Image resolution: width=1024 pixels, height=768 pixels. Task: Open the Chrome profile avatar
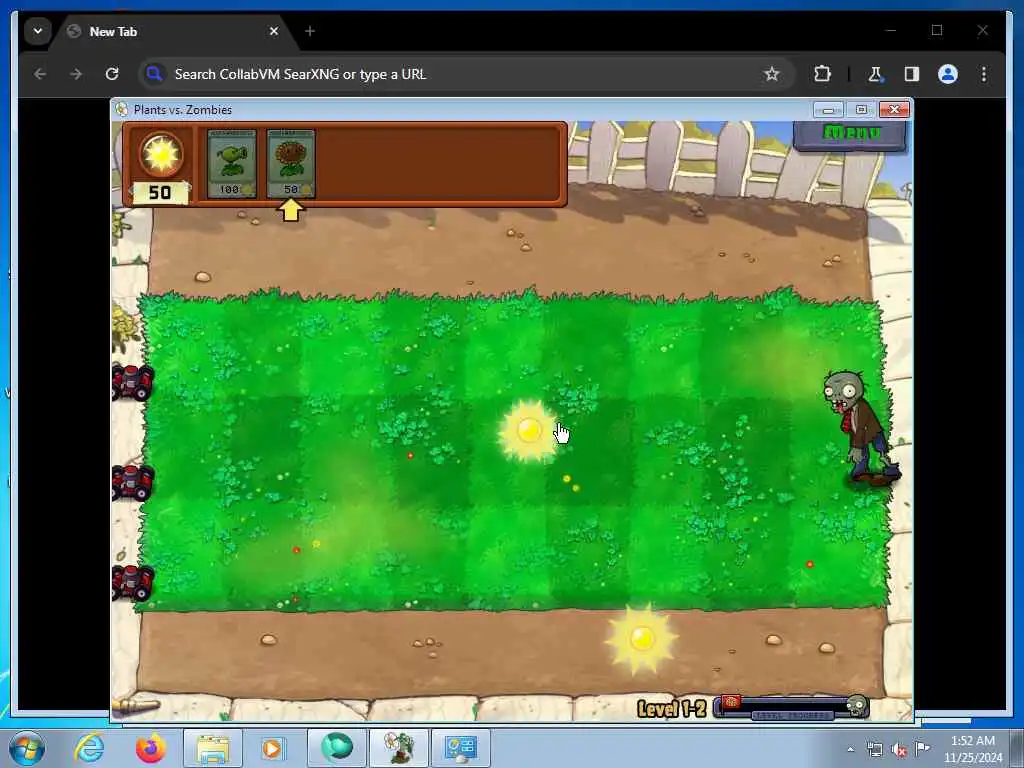[948, 74]
